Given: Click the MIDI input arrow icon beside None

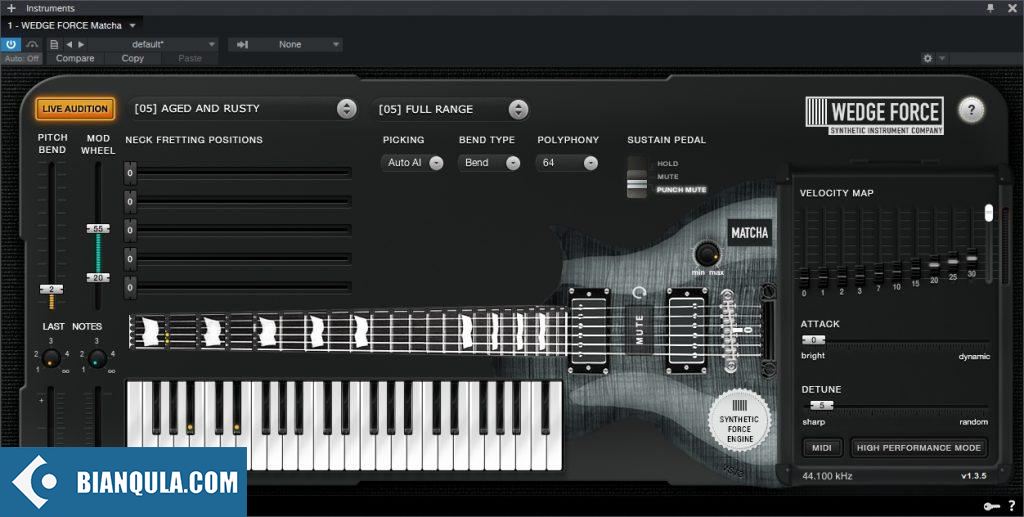Looking at the screenshot, I should pyautogui.click(x=242, y=44).
